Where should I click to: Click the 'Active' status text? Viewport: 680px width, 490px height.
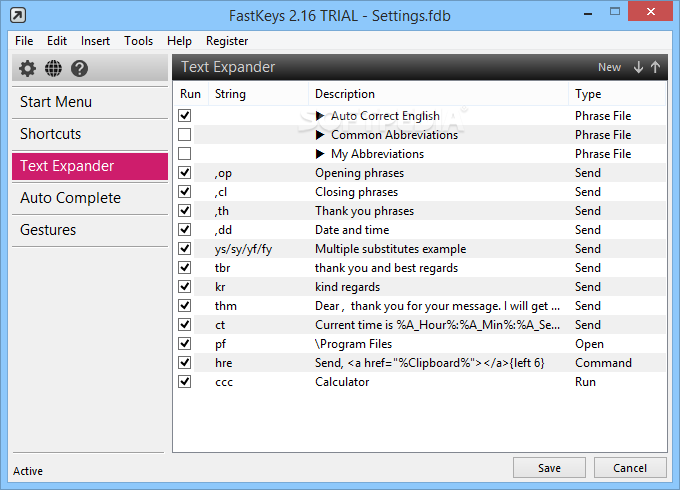[x=28, y=471]
